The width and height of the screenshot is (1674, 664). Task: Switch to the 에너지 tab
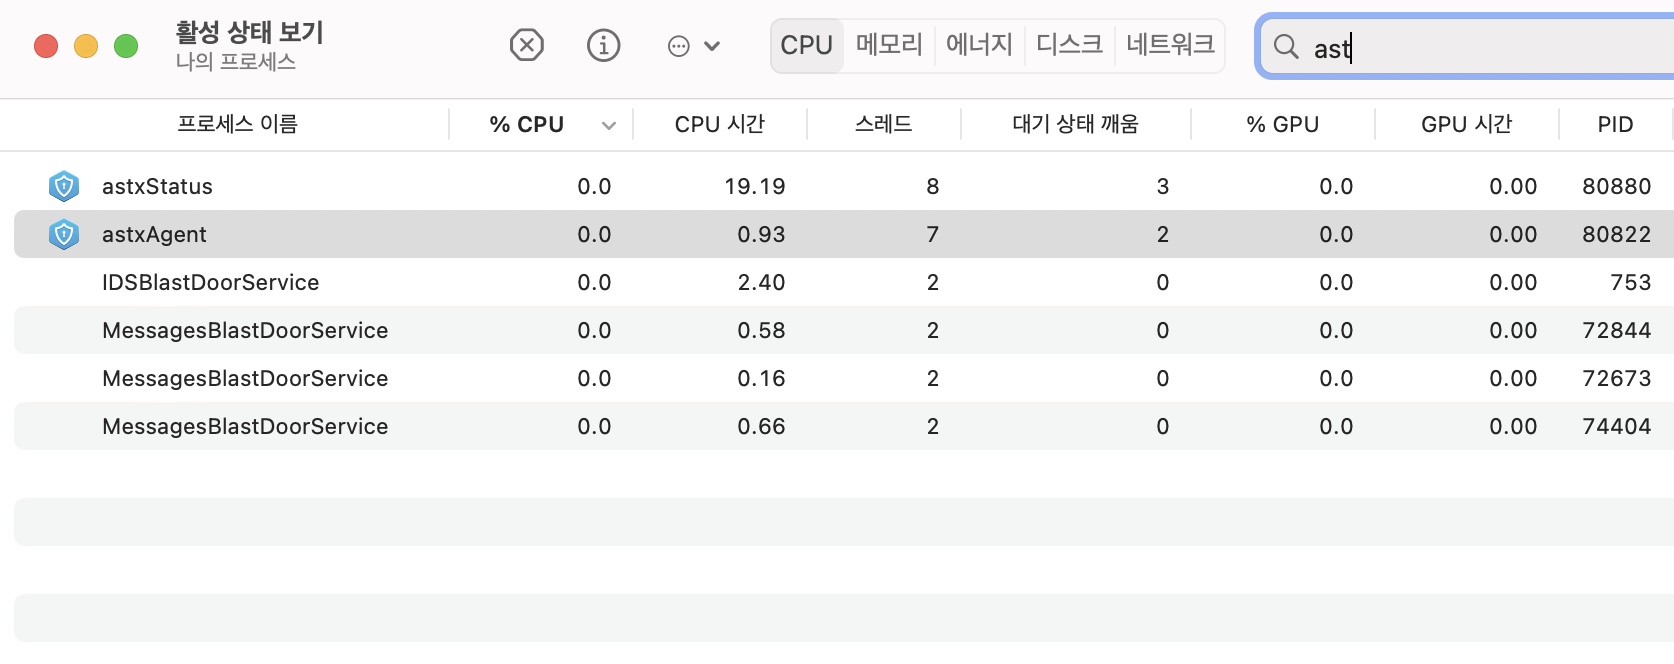[979, 45]
